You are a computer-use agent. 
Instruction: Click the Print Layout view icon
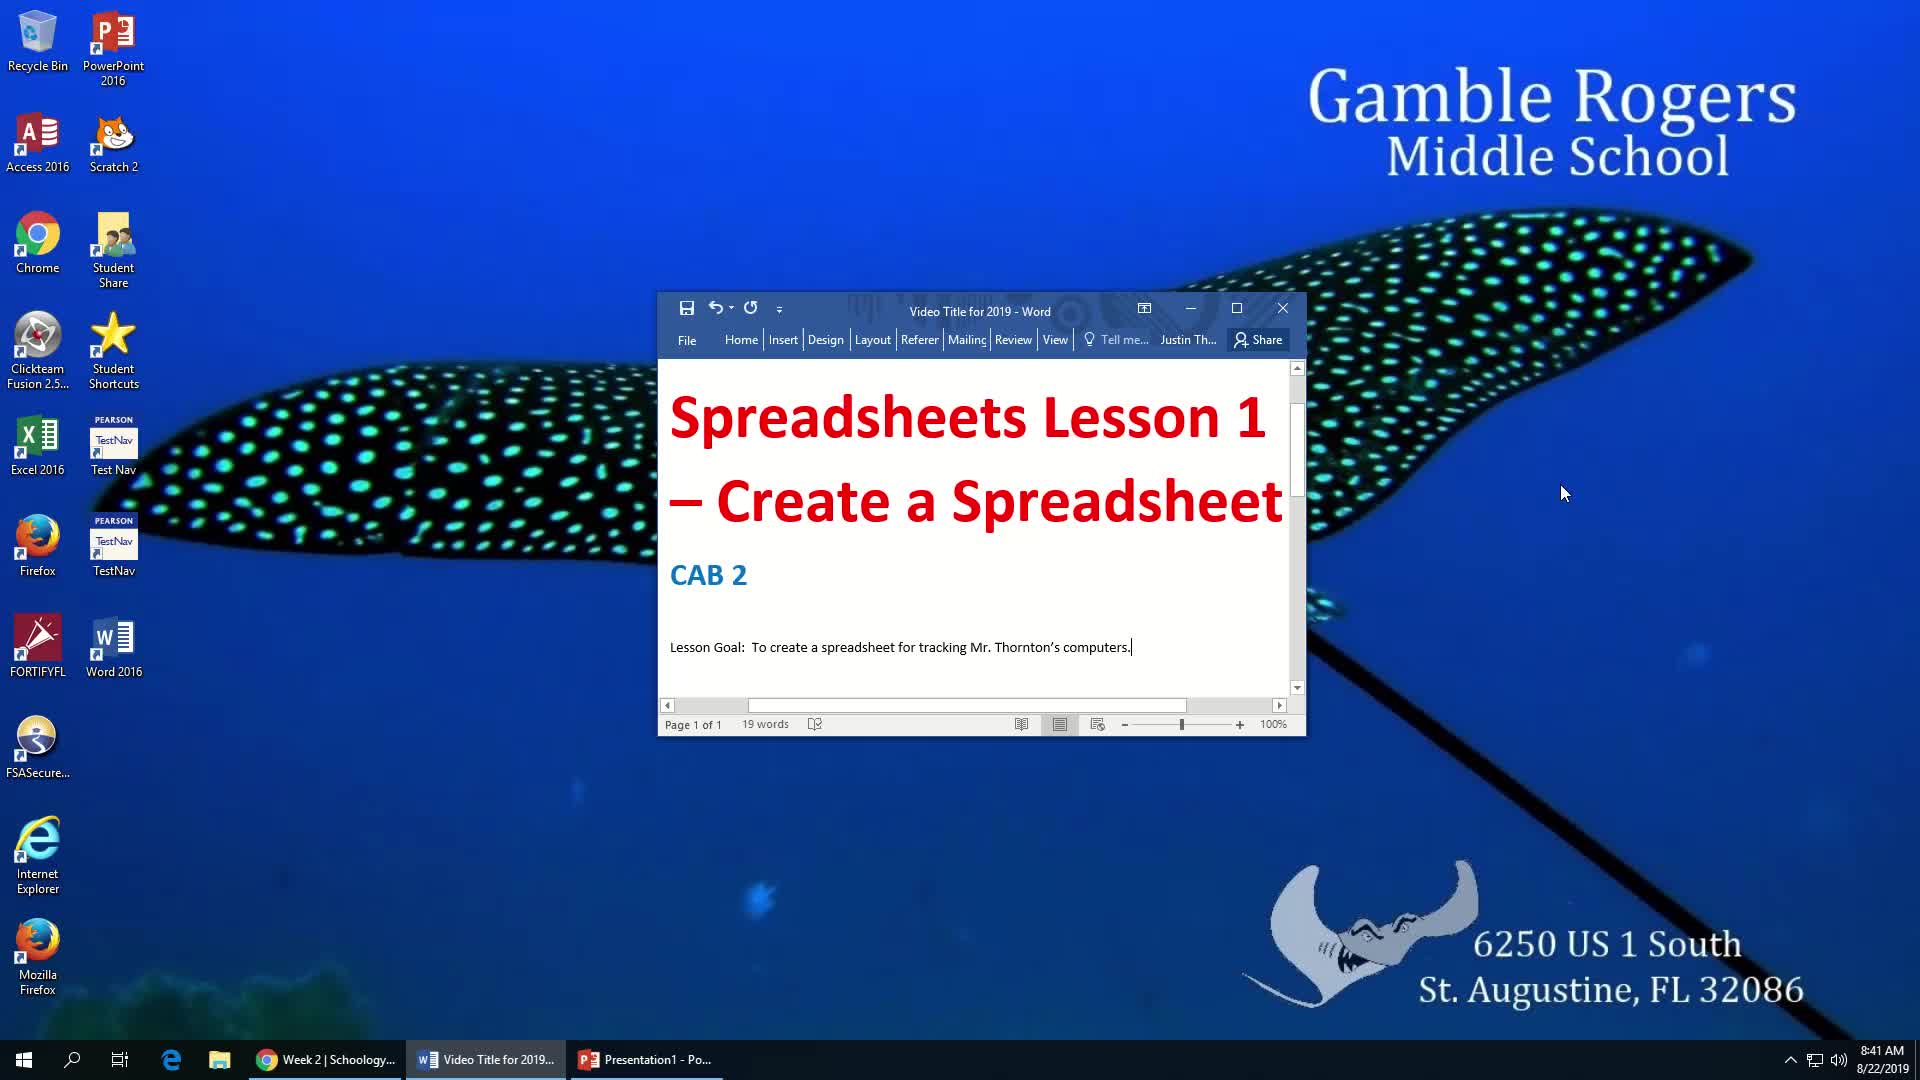coord(1060,724)
